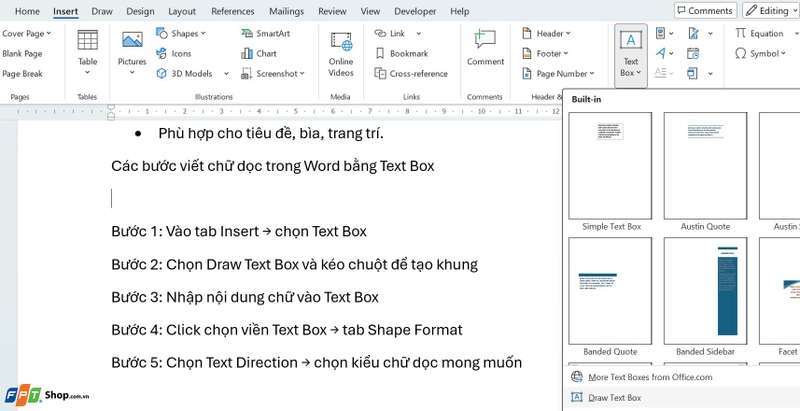Open the Mailings tab
The image size is (800, 411).
[286, 11]
